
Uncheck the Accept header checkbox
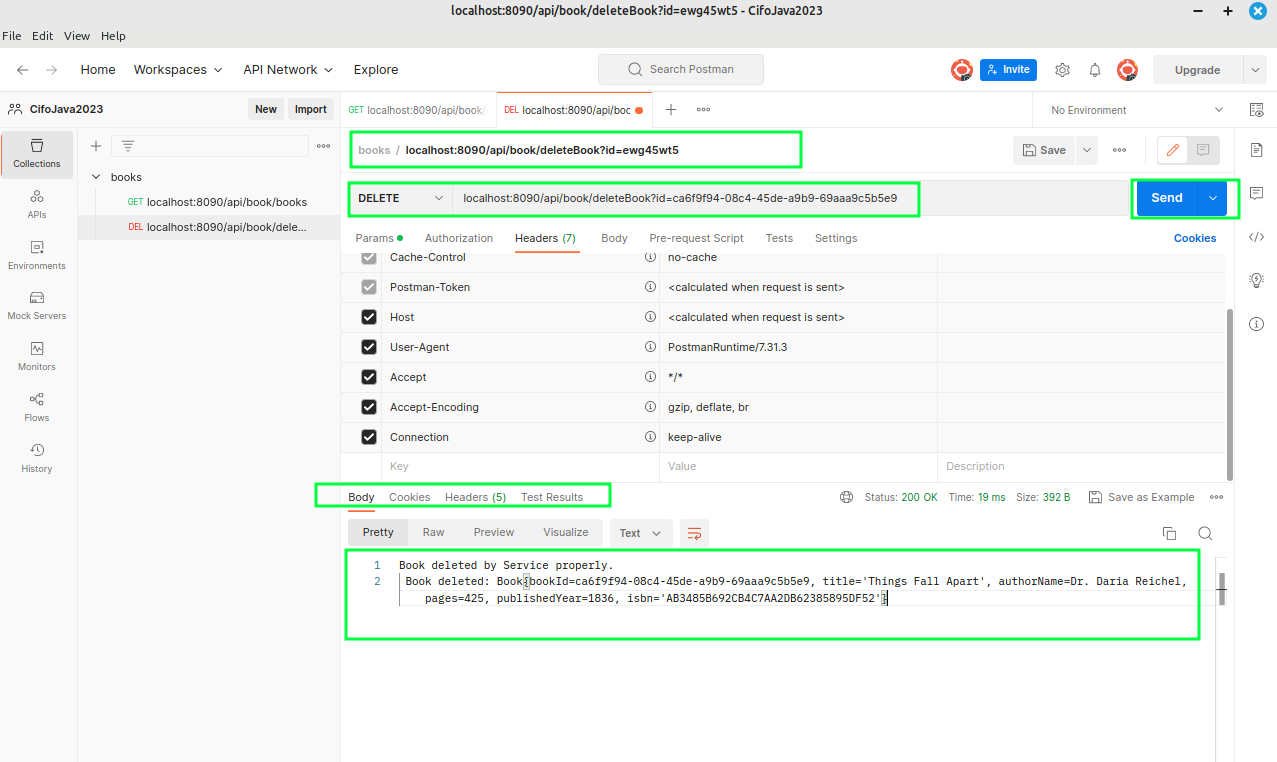(369, 377)
